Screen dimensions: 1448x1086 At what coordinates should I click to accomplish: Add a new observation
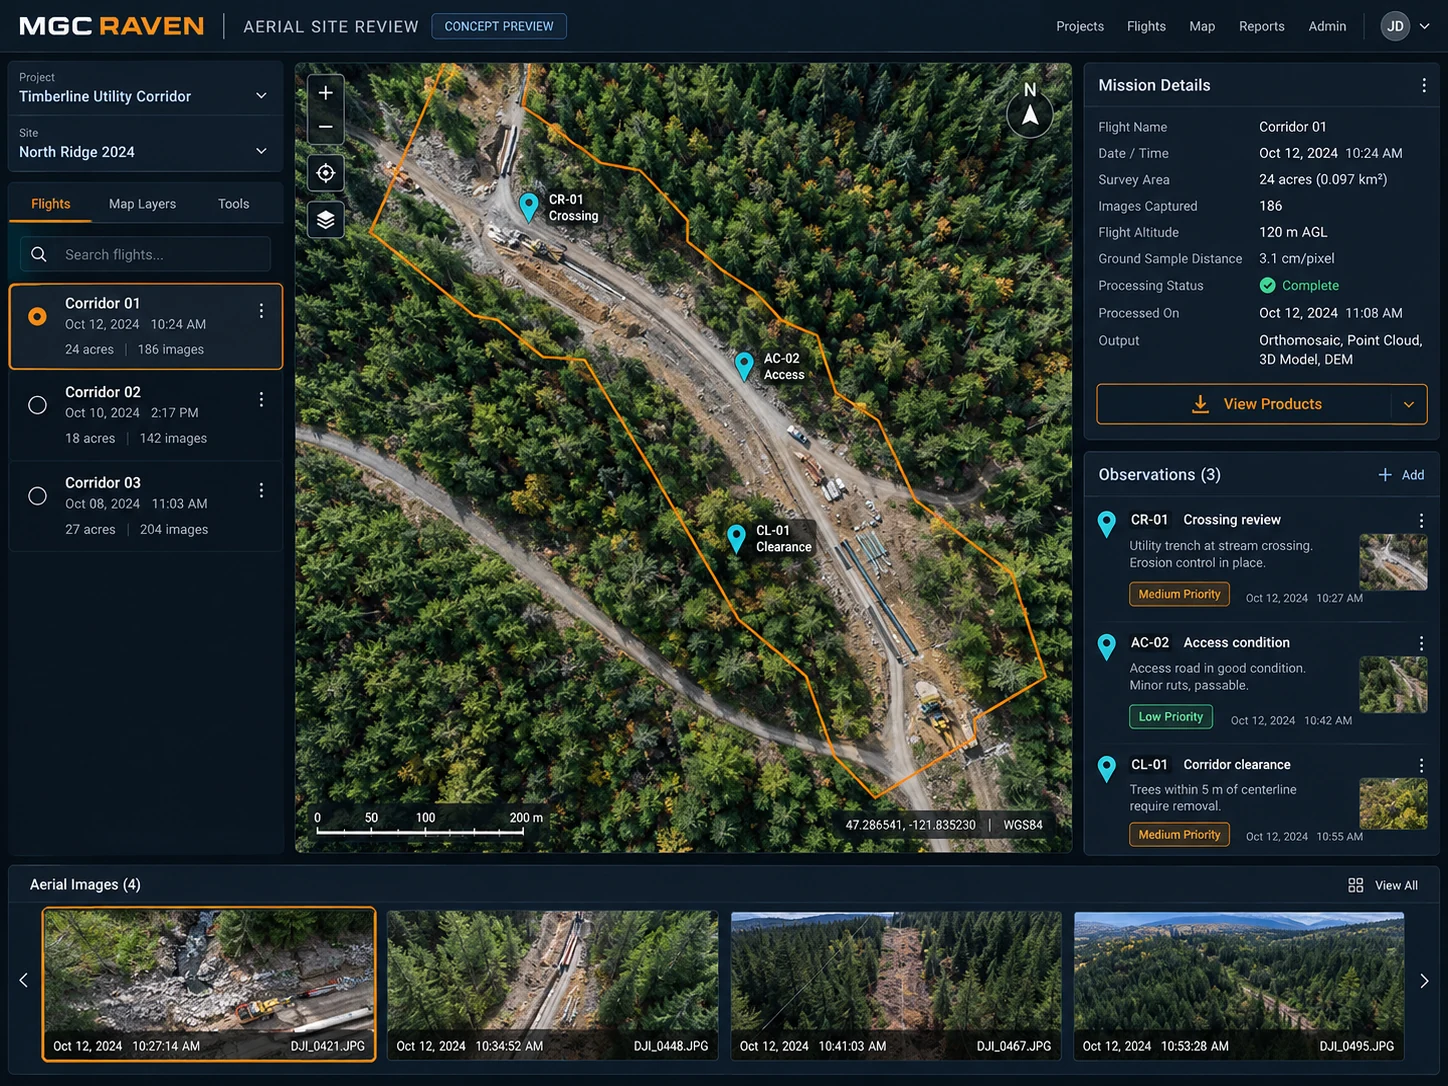point(1401,475)
